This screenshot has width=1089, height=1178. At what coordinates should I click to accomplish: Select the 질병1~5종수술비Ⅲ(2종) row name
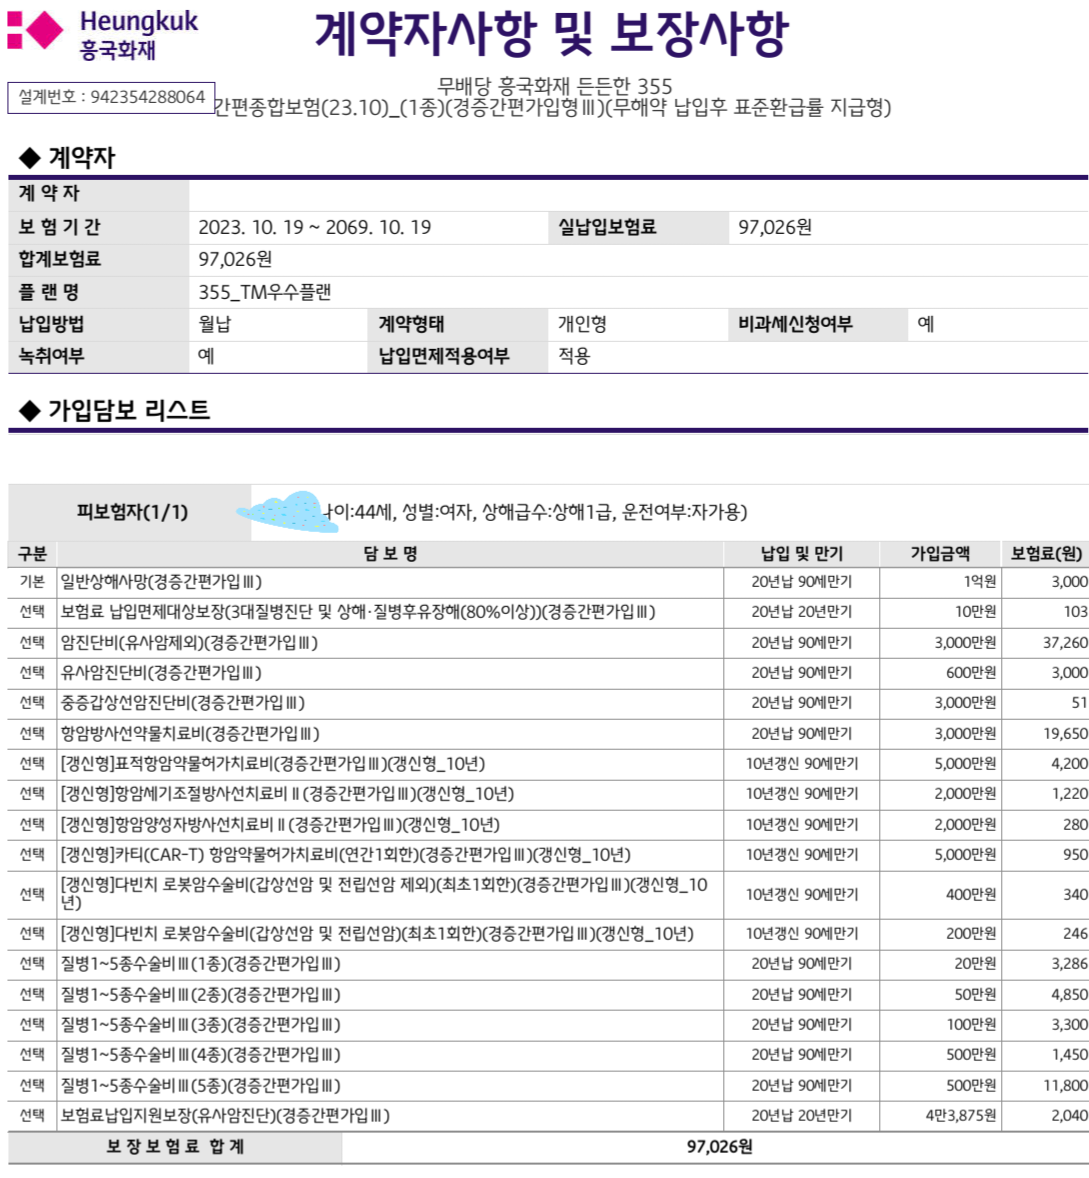[201, 995]
